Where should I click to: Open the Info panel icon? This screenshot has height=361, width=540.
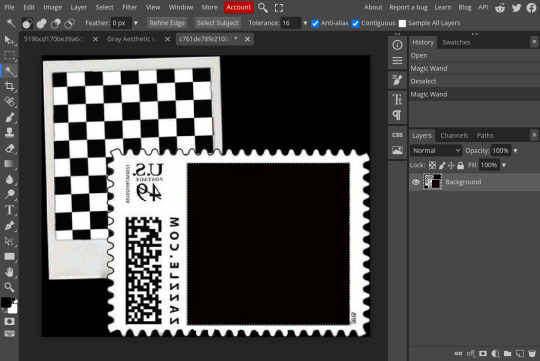coord(397,45)
